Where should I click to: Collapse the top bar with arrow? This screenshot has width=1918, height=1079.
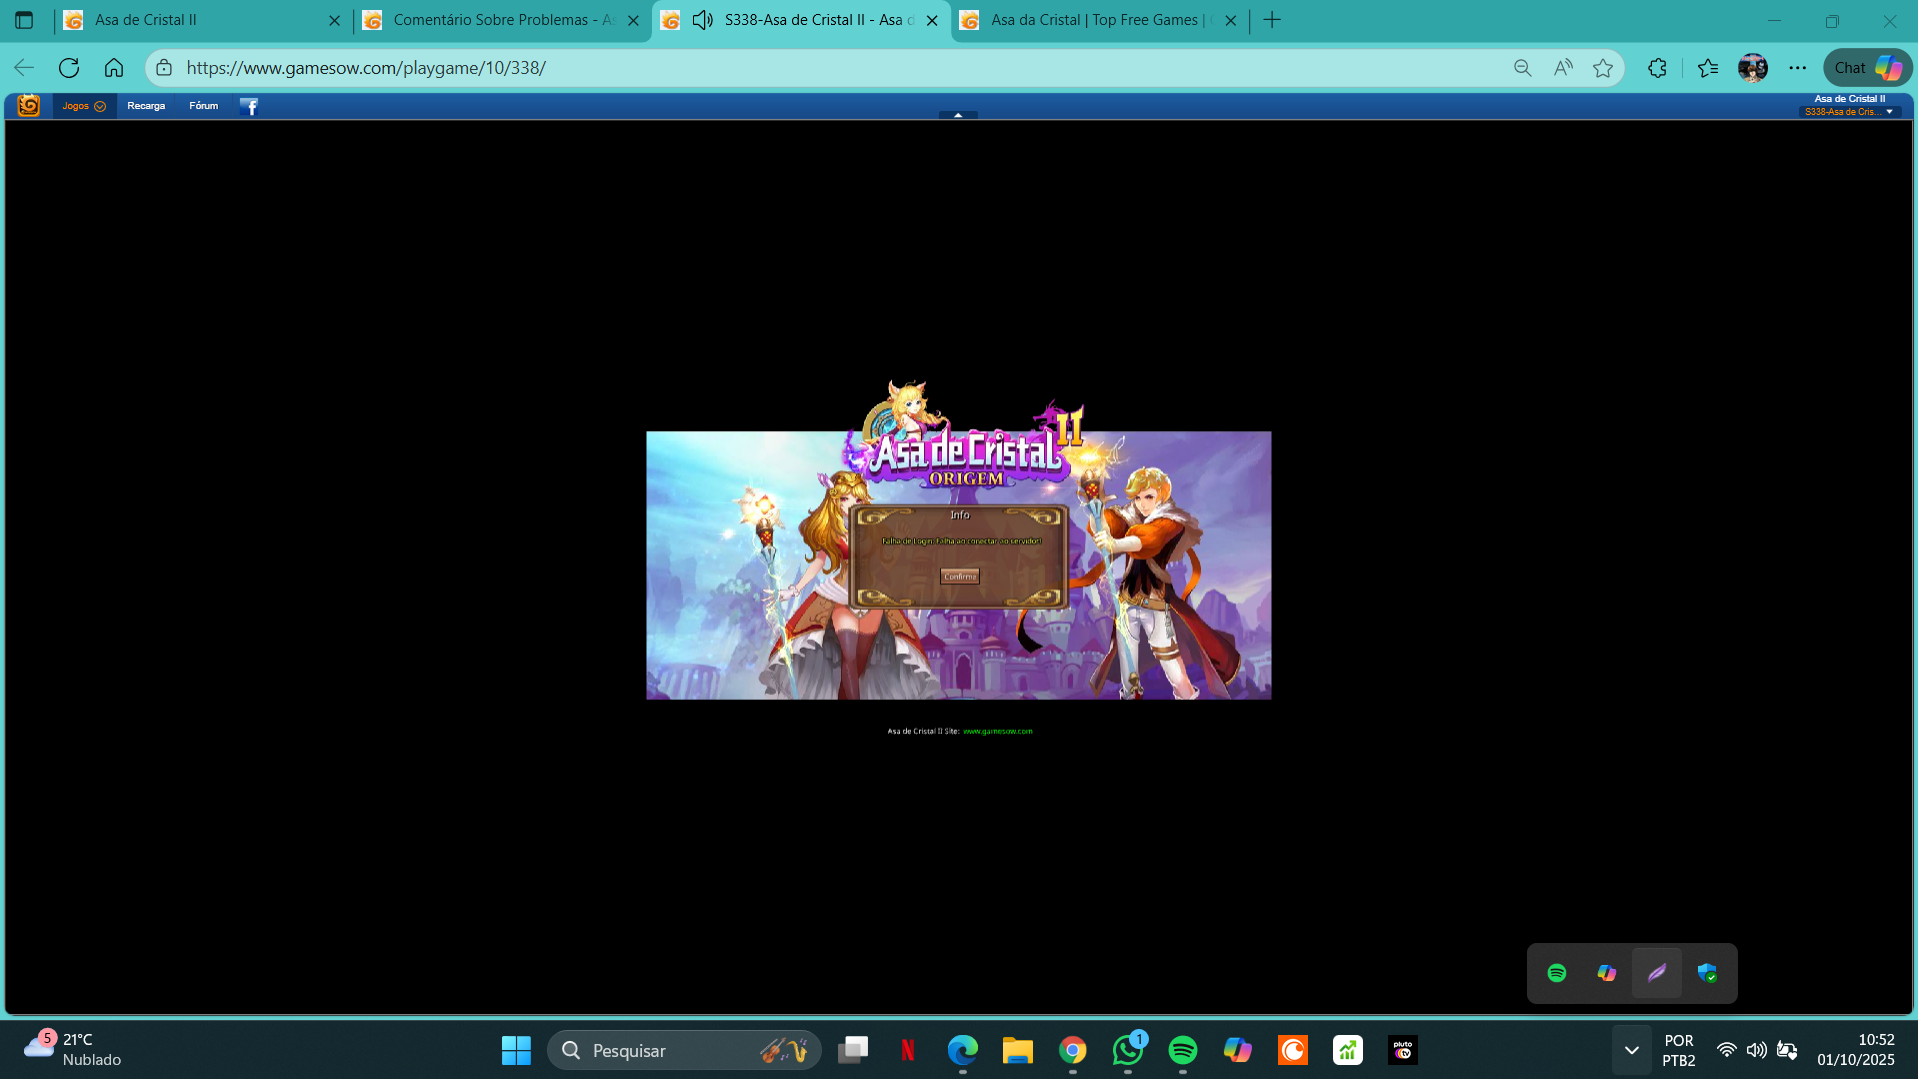[958, 115]
